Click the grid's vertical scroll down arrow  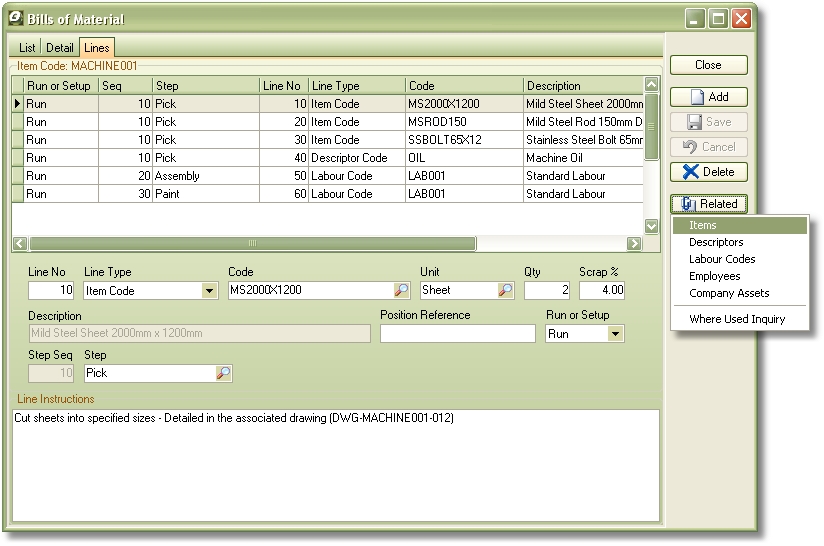(x=652, y=227)
